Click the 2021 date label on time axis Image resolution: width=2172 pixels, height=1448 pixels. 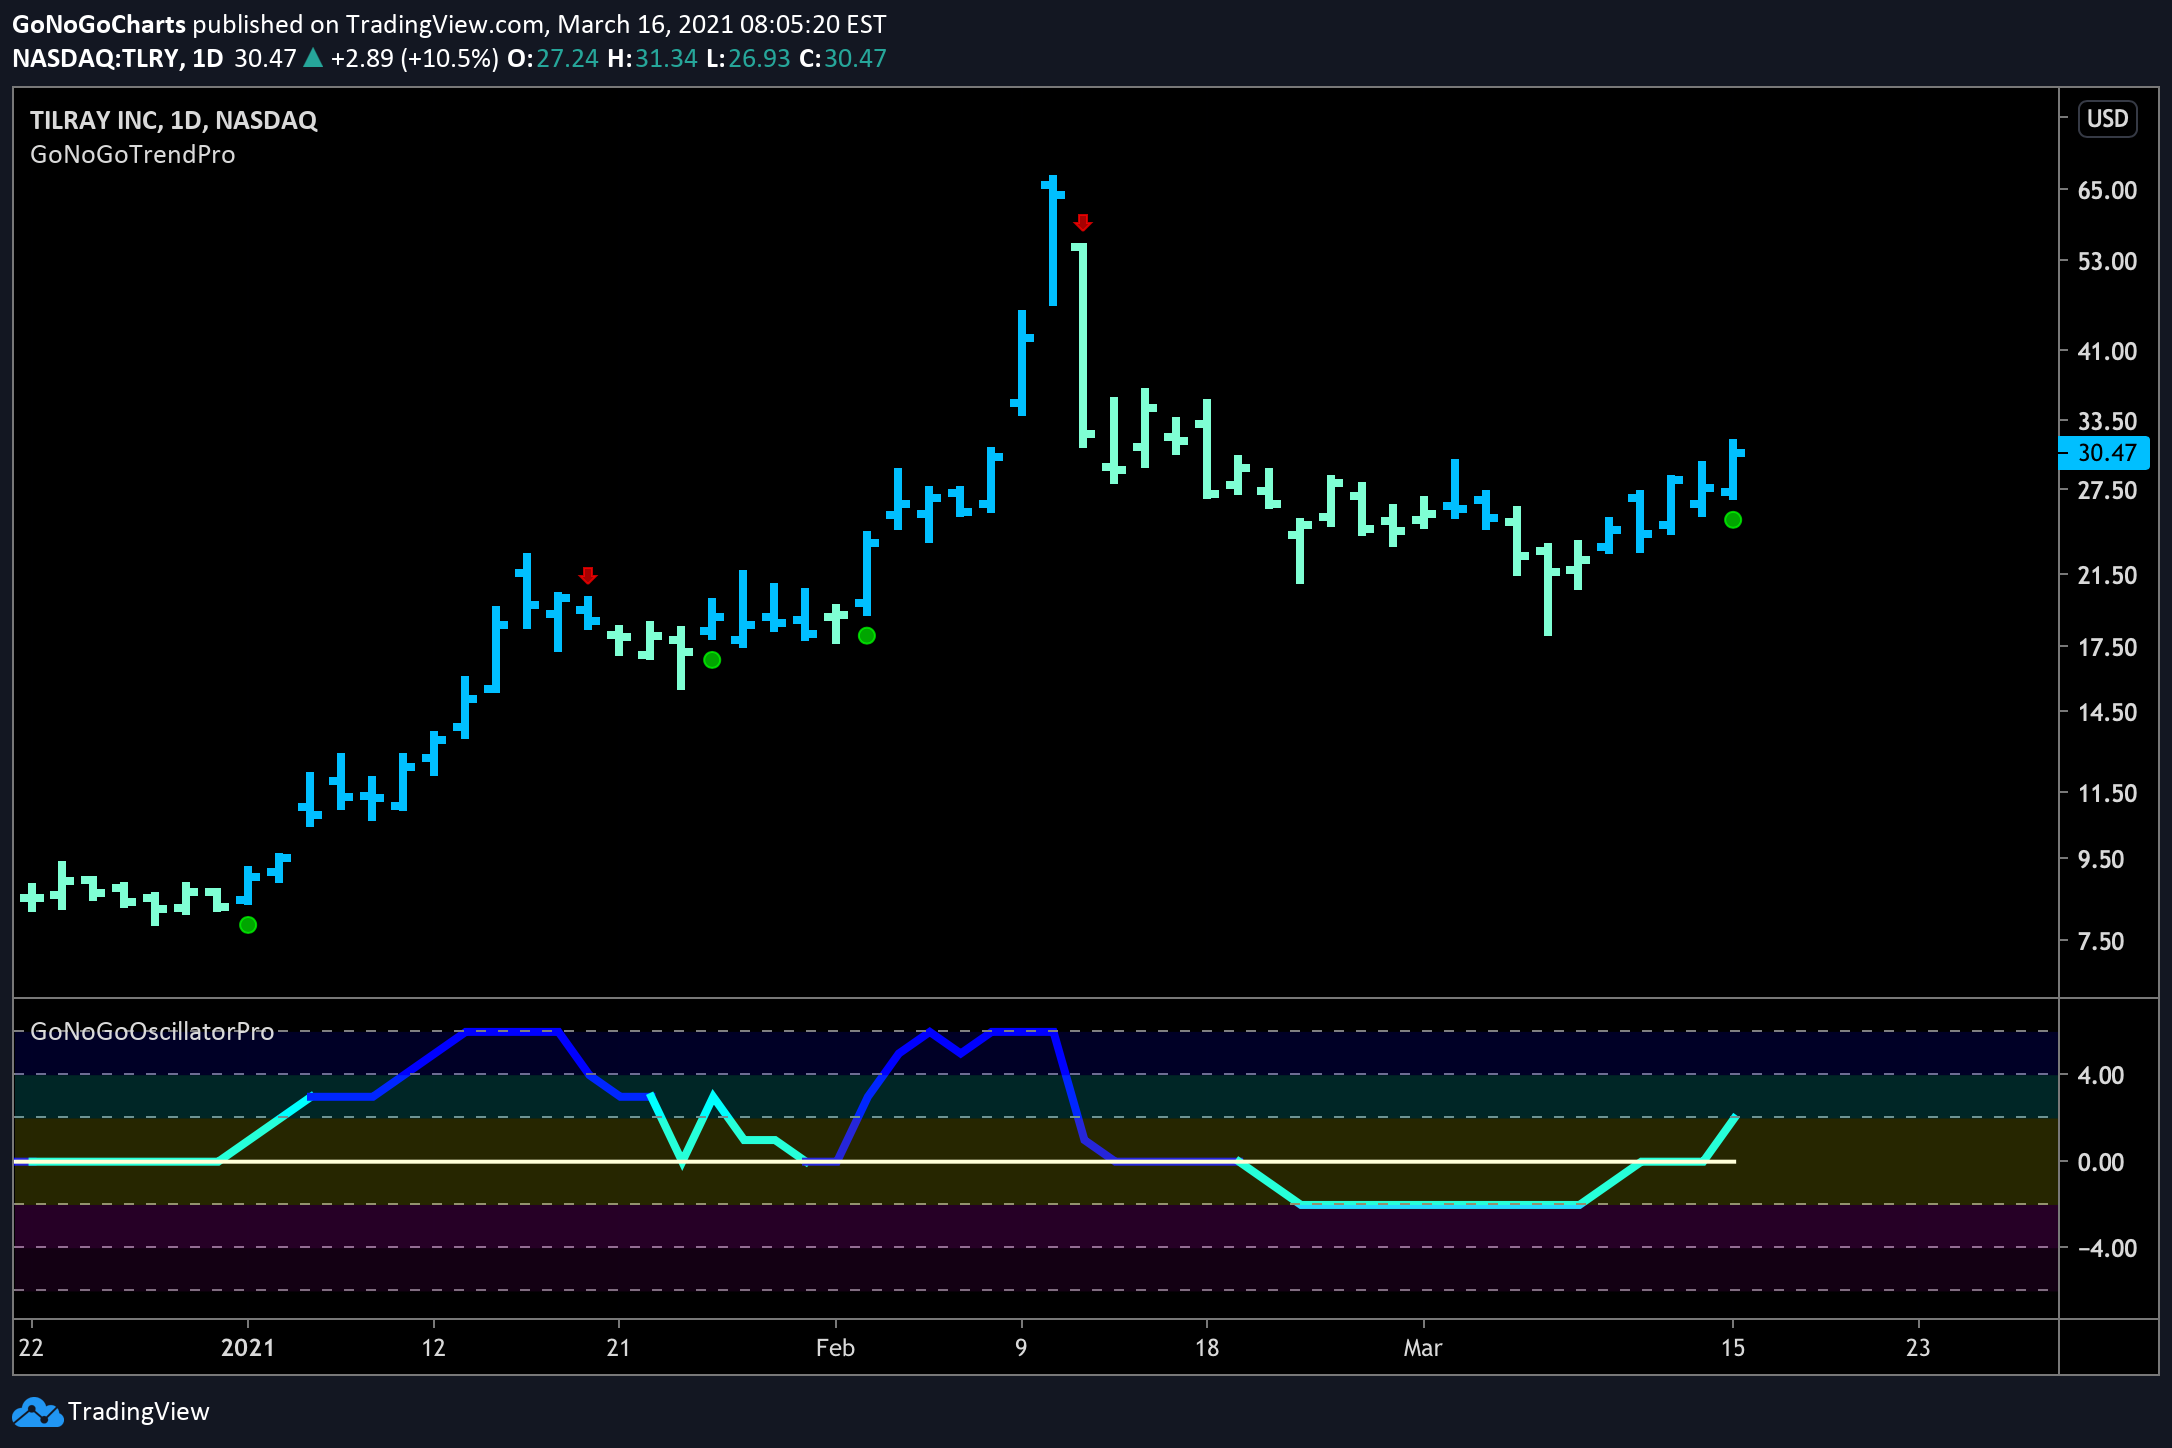[x=248, y=1348]
